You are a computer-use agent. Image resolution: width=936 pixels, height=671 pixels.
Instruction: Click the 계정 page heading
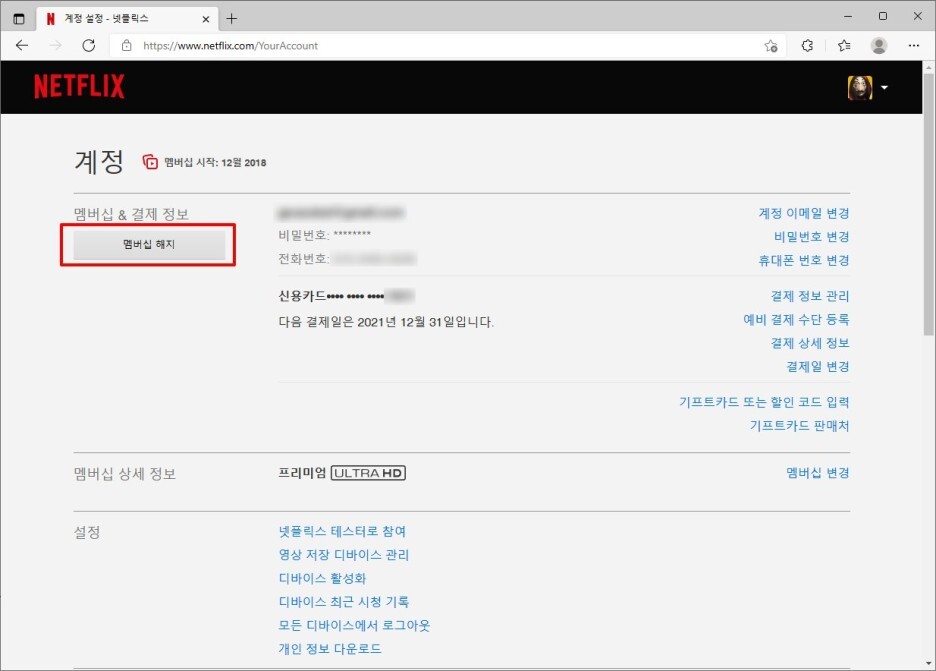[99, 161]
